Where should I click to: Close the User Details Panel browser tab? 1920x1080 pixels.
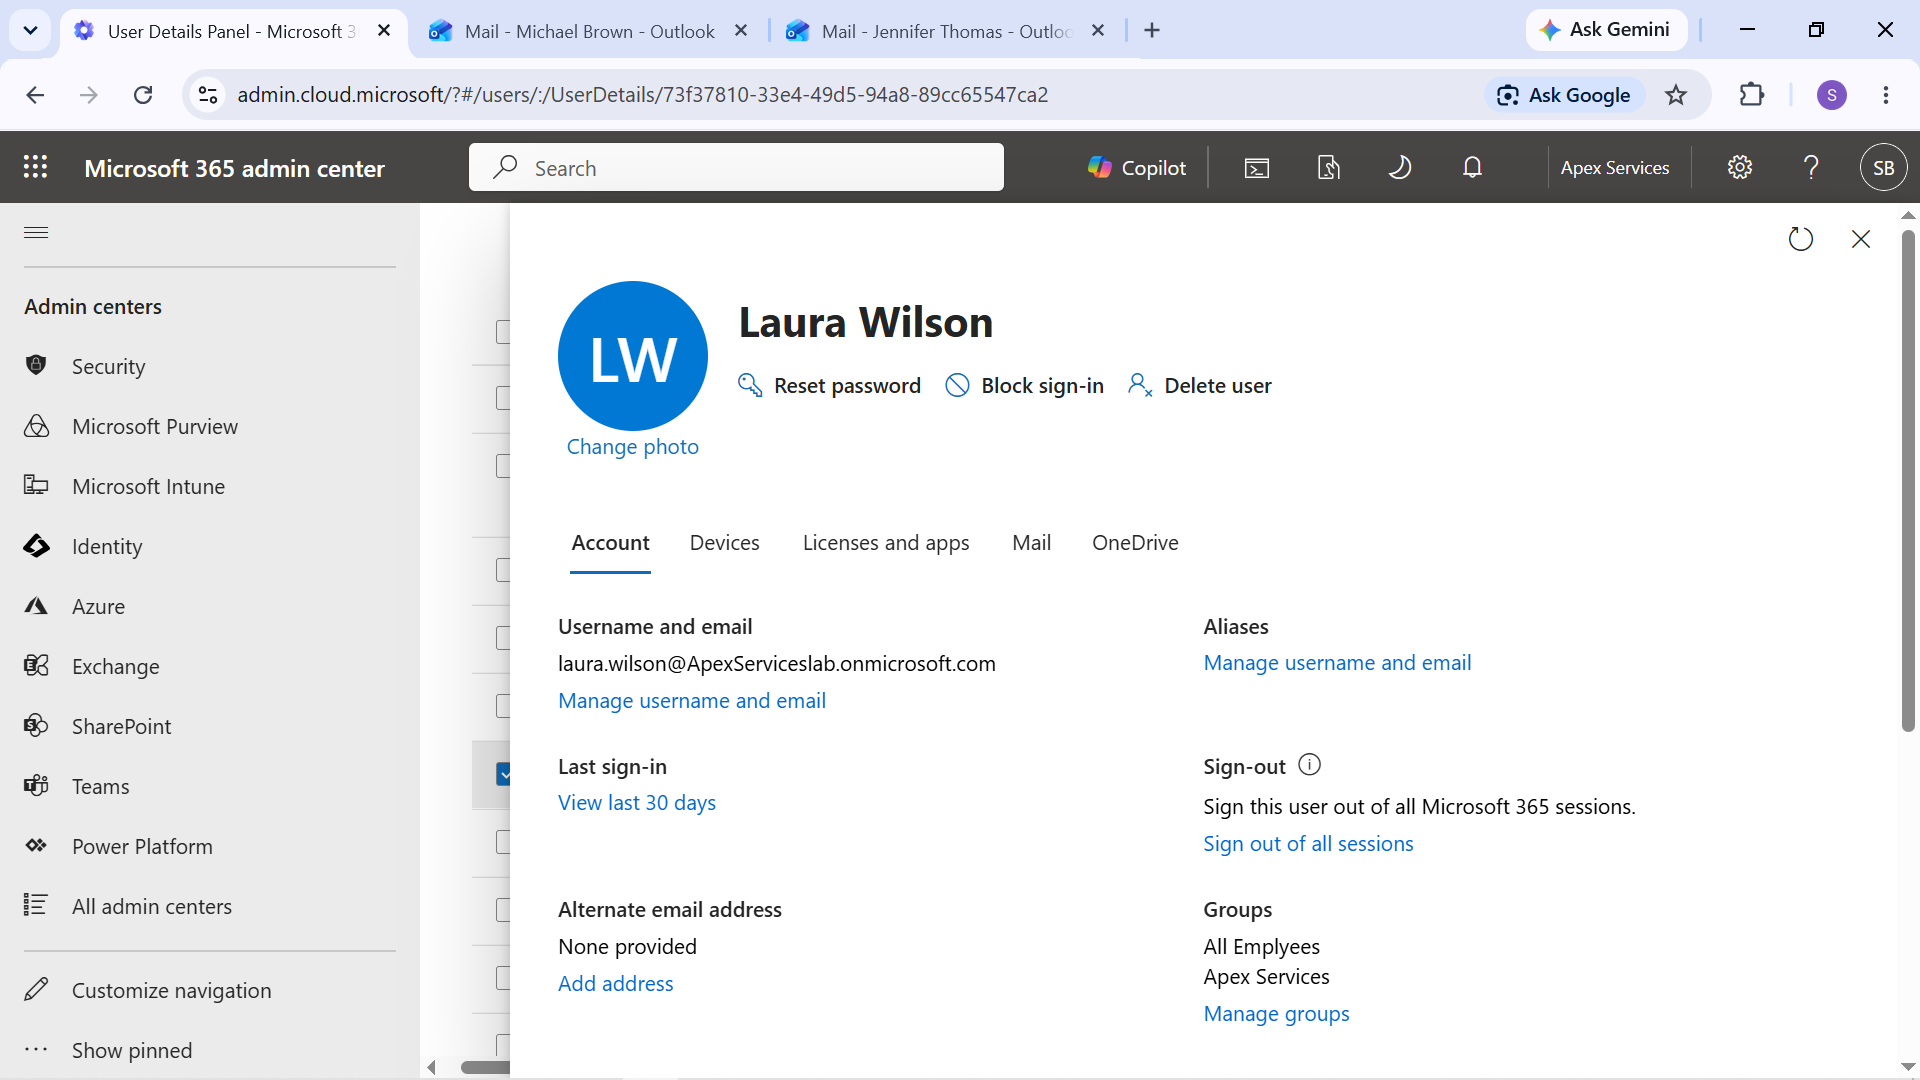[x=384, y=31]
